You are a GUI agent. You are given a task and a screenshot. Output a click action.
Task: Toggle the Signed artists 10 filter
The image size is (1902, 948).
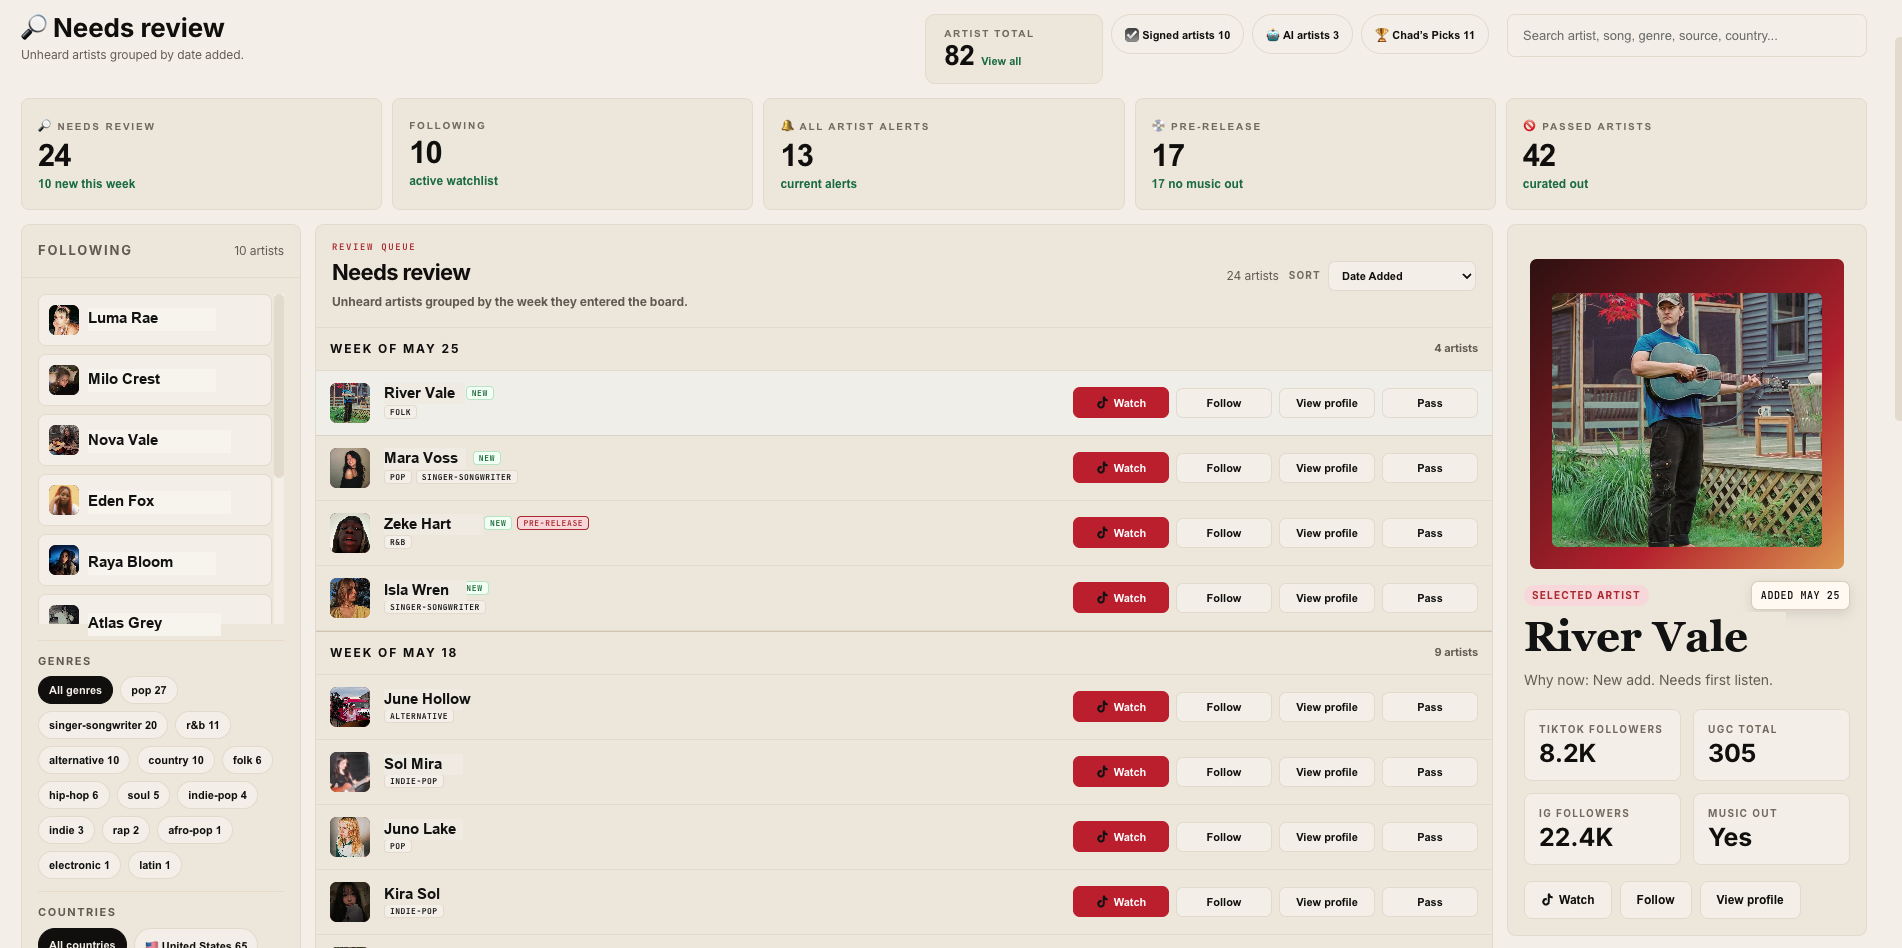click(1177, 35)
